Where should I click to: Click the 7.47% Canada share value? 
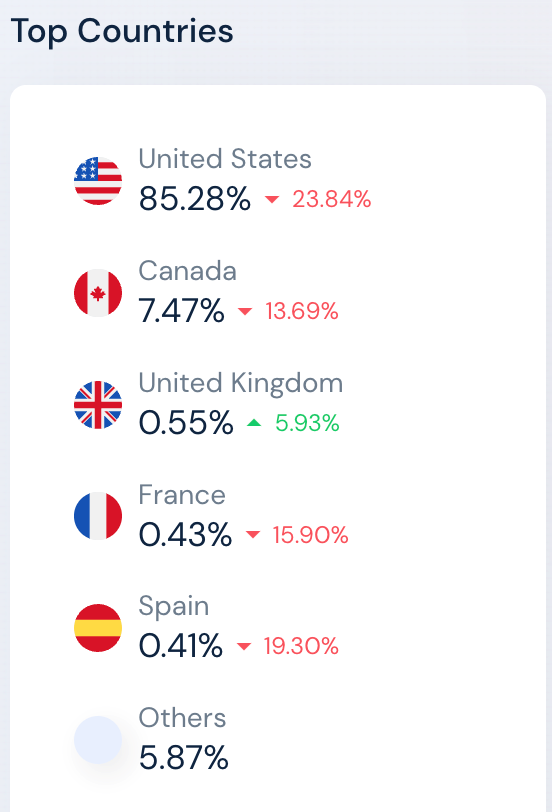pyautogui.click(x=182, y=311)
